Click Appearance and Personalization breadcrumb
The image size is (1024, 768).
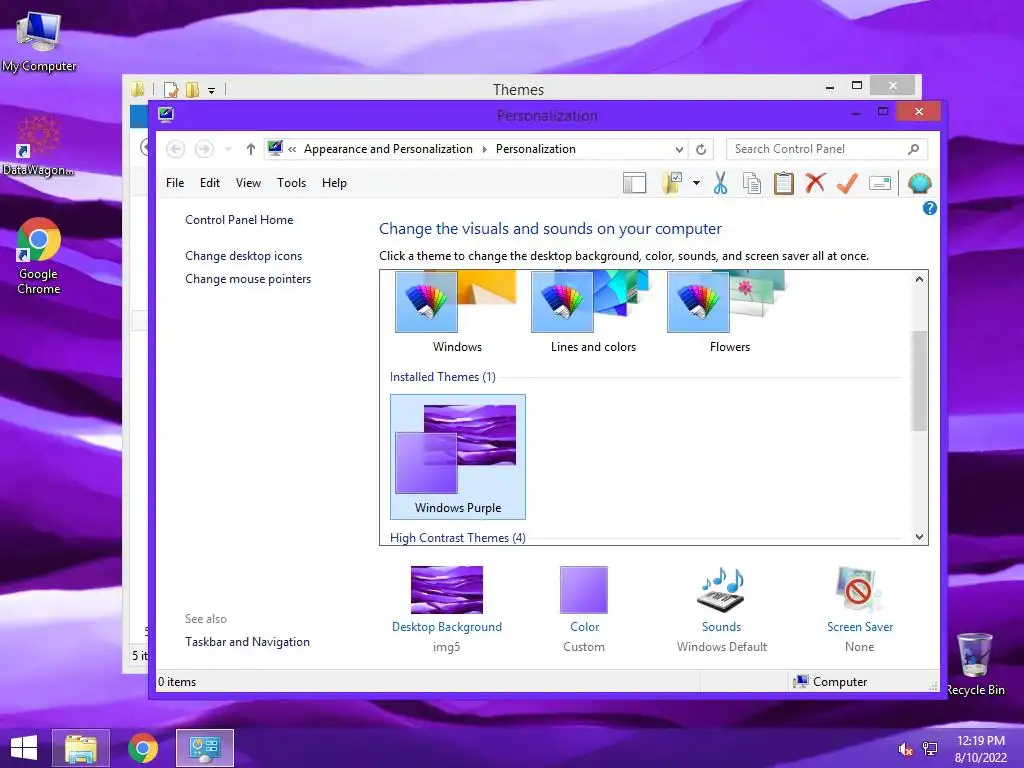(388, 149)
